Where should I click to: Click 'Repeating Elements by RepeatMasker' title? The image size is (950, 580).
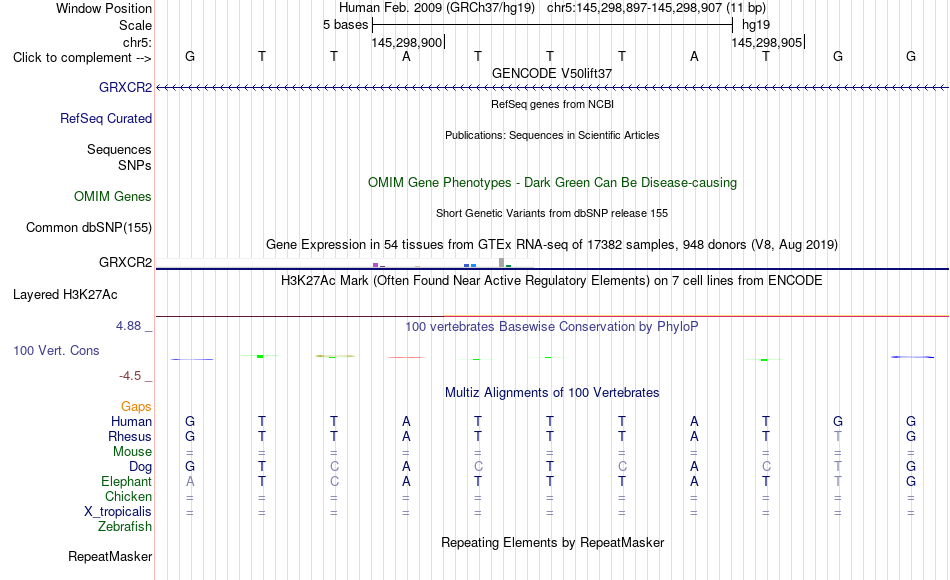click(553, 542)
